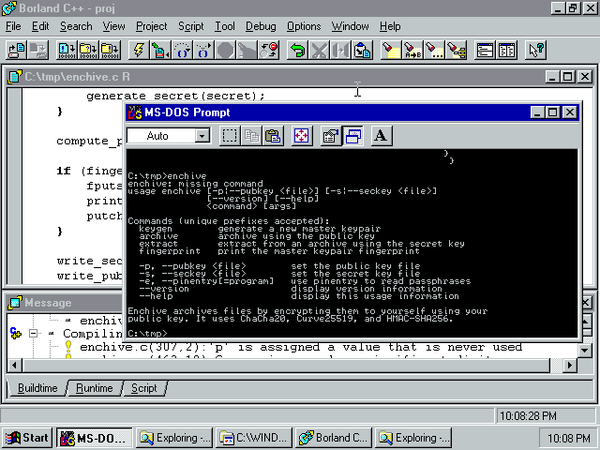
Task: Click the Windows Start button
Action: pyautogui.click(x=27, y=438)
